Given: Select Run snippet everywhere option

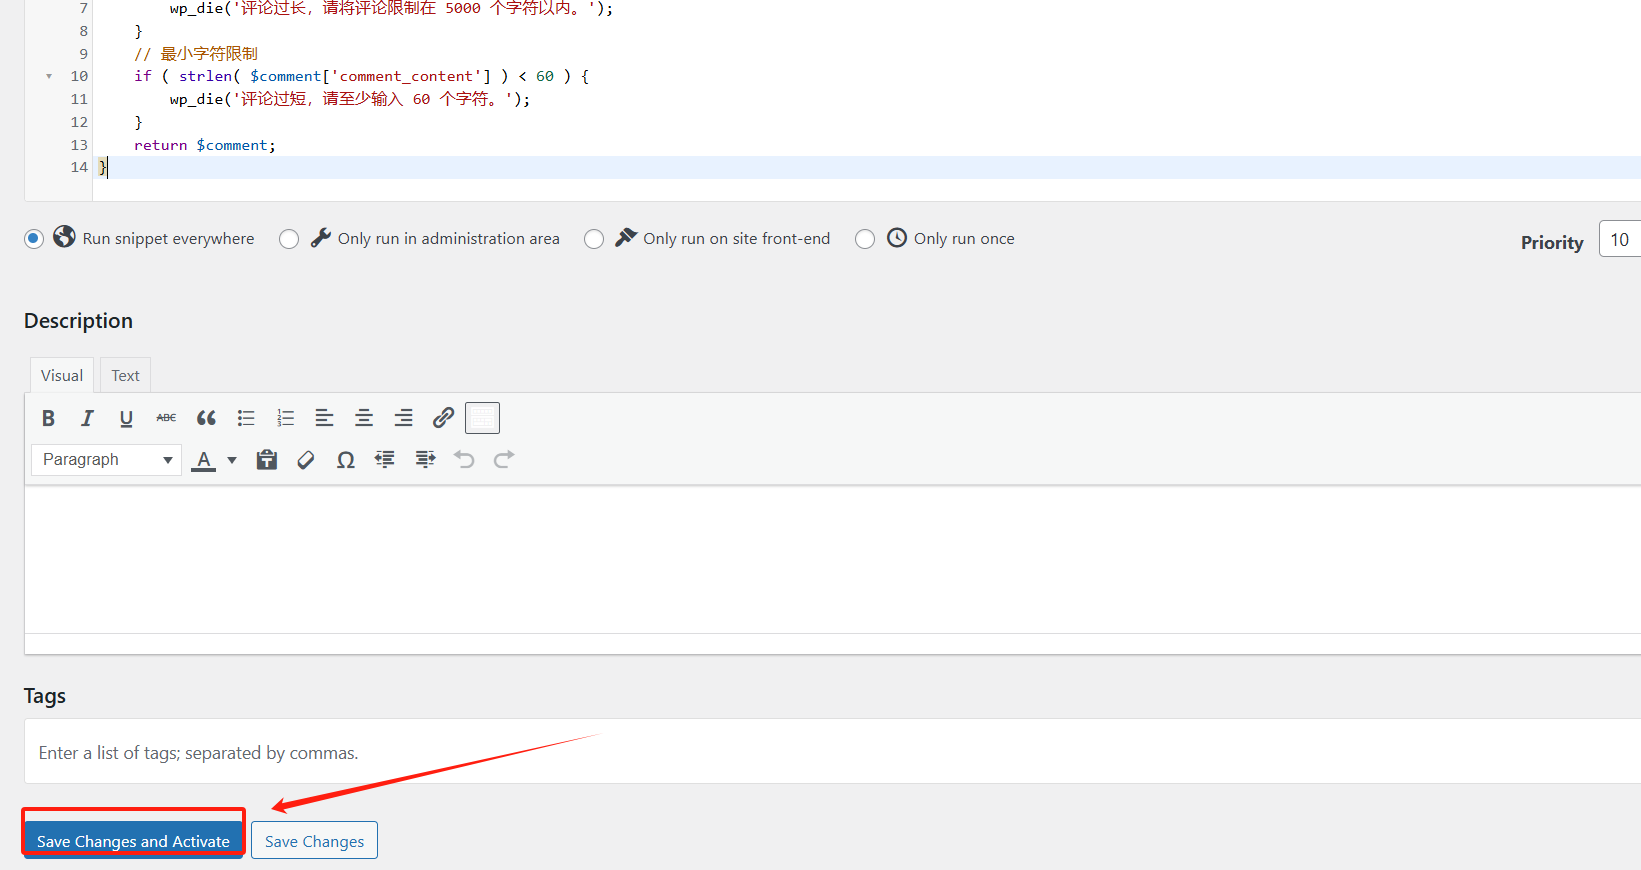Looking at the screenshot, I should coord(34,239).
